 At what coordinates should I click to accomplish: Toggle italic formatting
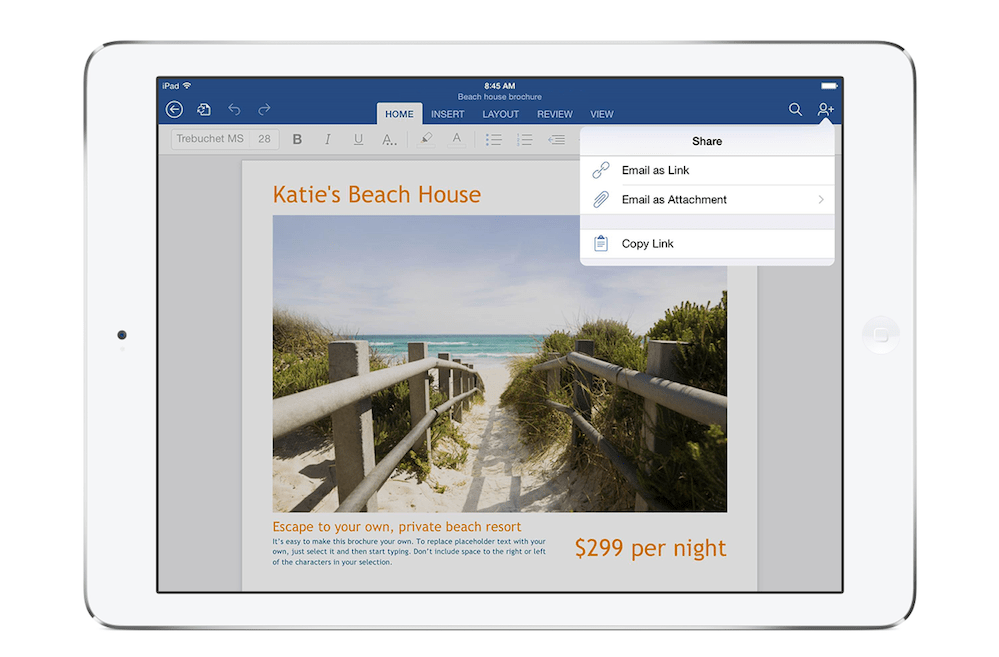[x=327, y=140]
